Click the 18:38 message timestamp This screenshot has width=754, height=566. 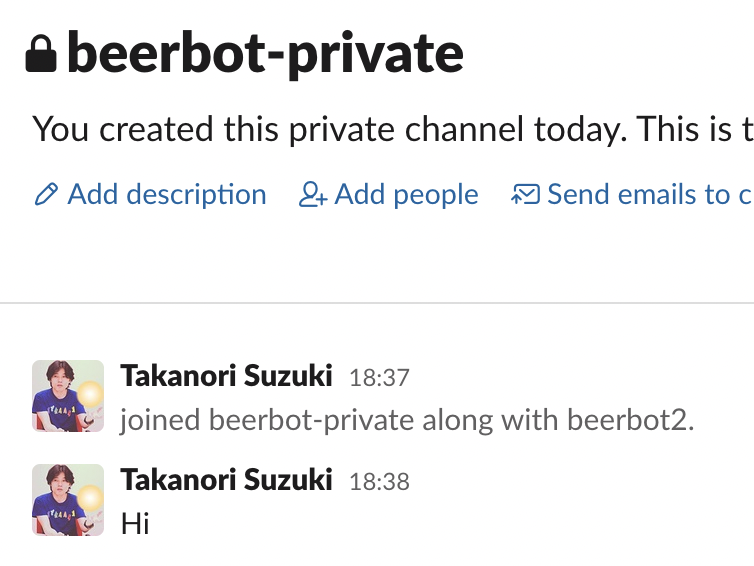[x=379, y=482]
